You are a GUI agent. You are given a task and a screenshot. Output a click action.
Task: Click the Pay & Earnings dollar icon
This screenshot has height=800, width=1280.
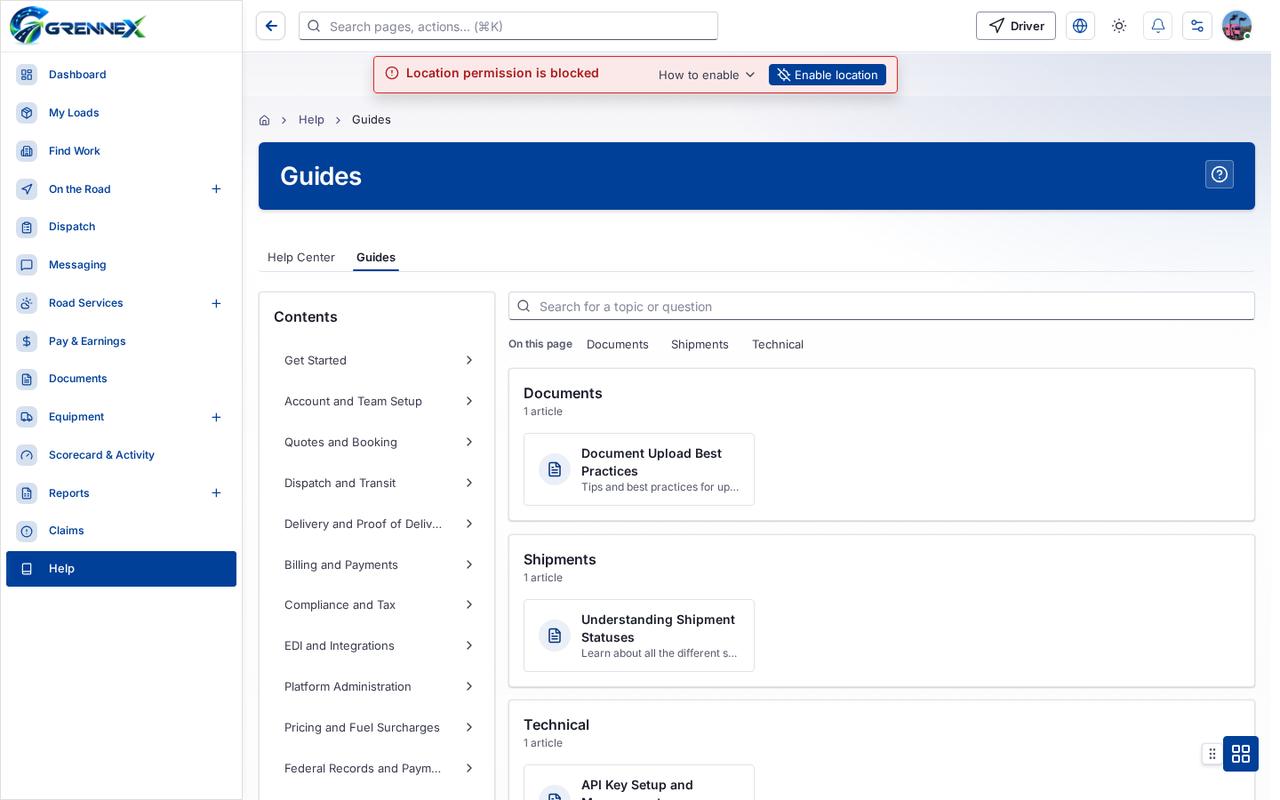tap(27, 341)
